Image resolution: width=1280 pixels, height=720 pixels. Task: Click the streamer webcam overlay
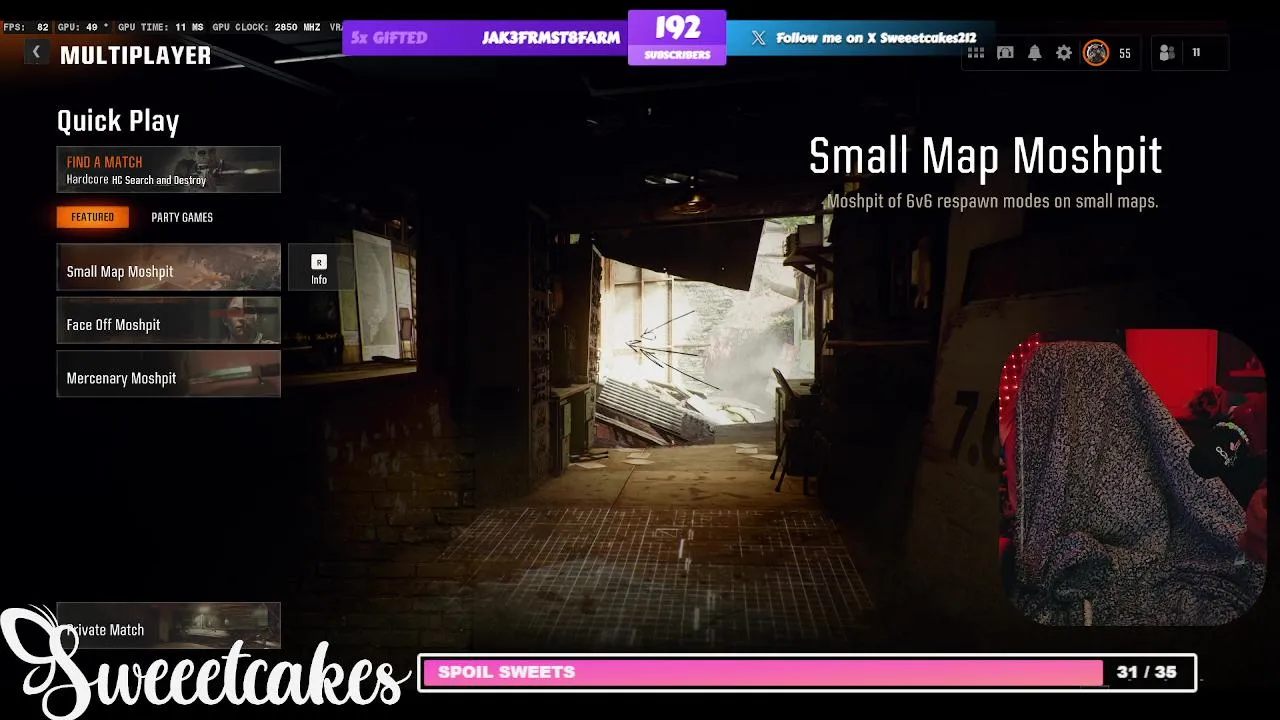pos(1133,478)
